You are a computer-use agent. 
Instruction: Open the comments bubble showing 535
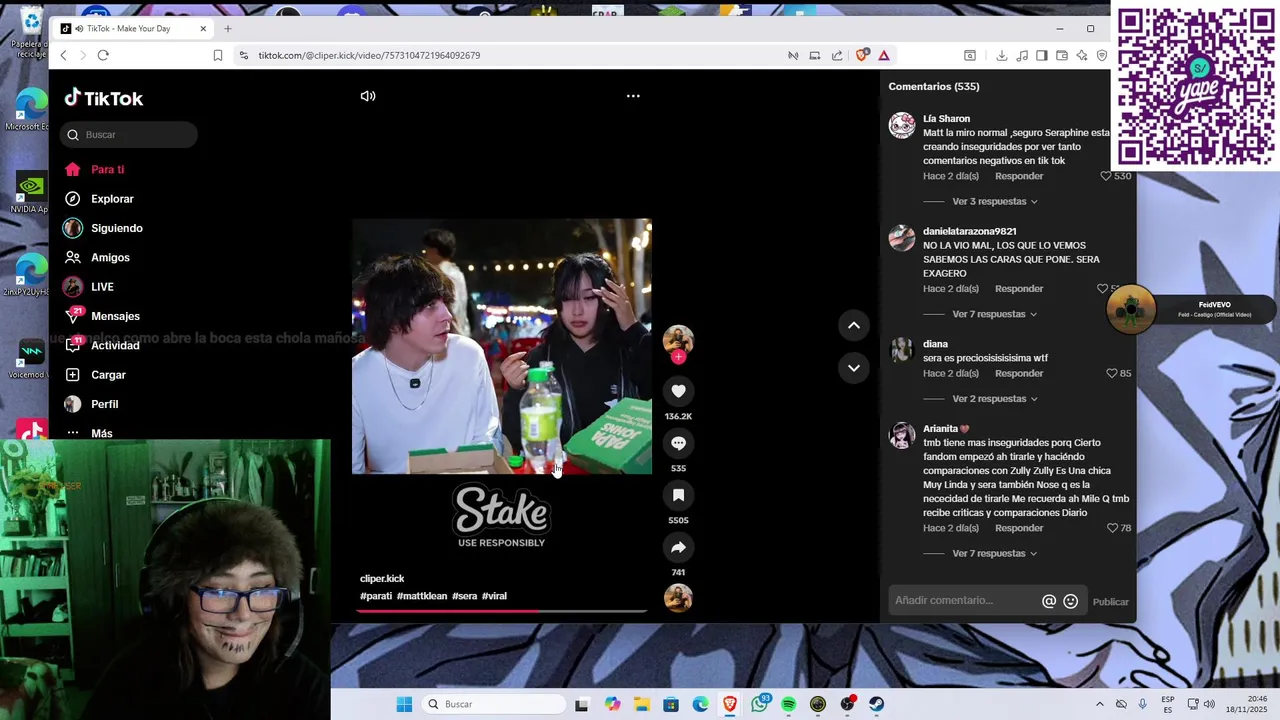click(678, 443)
